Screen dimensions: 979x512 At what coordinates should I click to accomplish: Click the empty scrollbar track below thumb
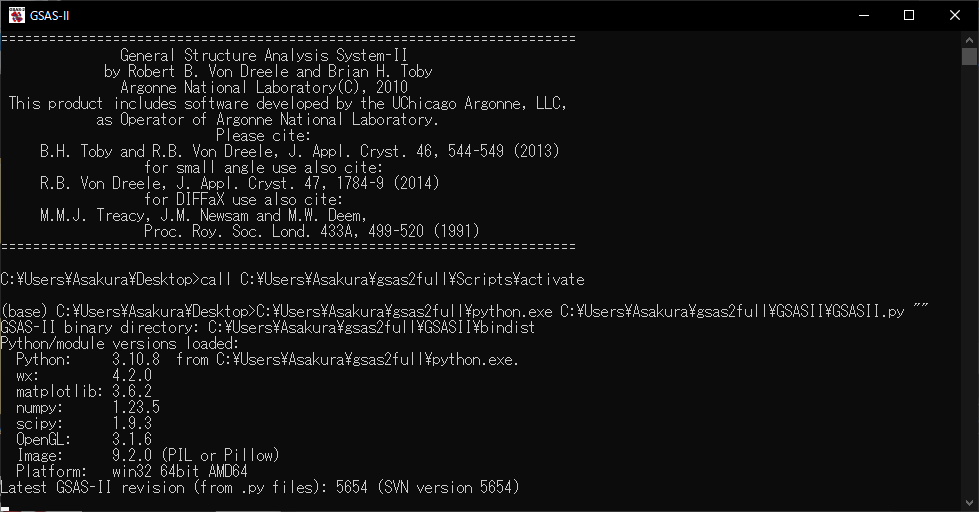coord(969,300)
